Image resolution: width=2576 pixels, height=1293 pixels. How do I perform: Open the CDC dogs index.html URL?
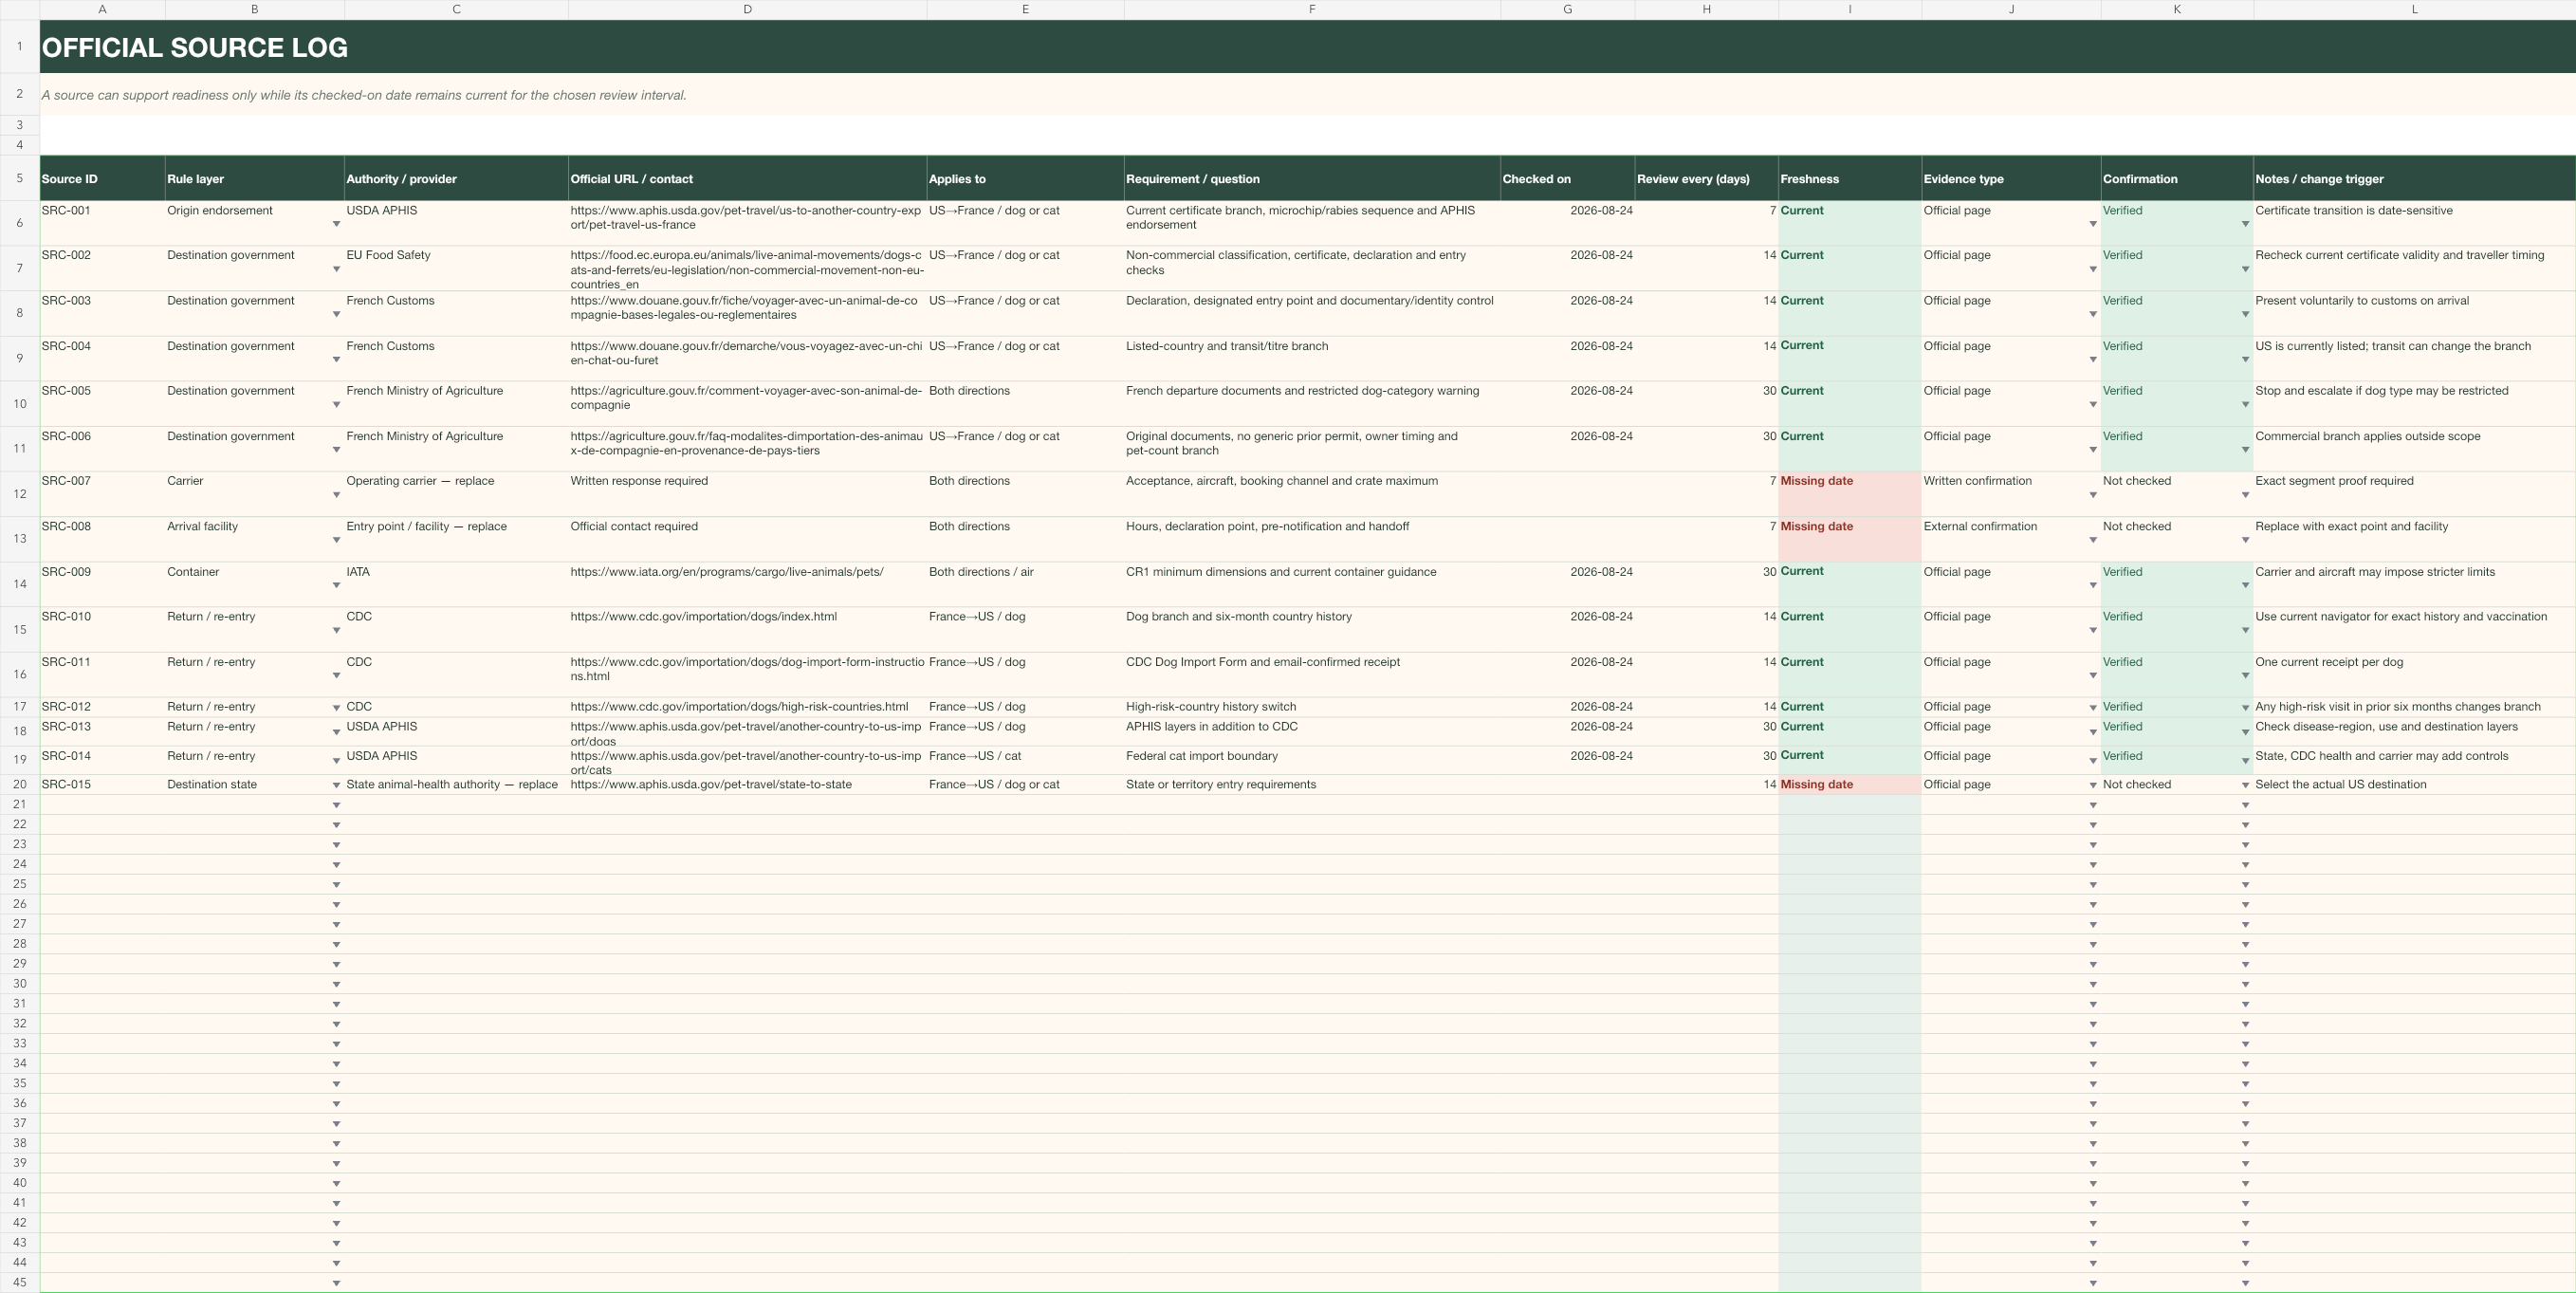(704, 616)
